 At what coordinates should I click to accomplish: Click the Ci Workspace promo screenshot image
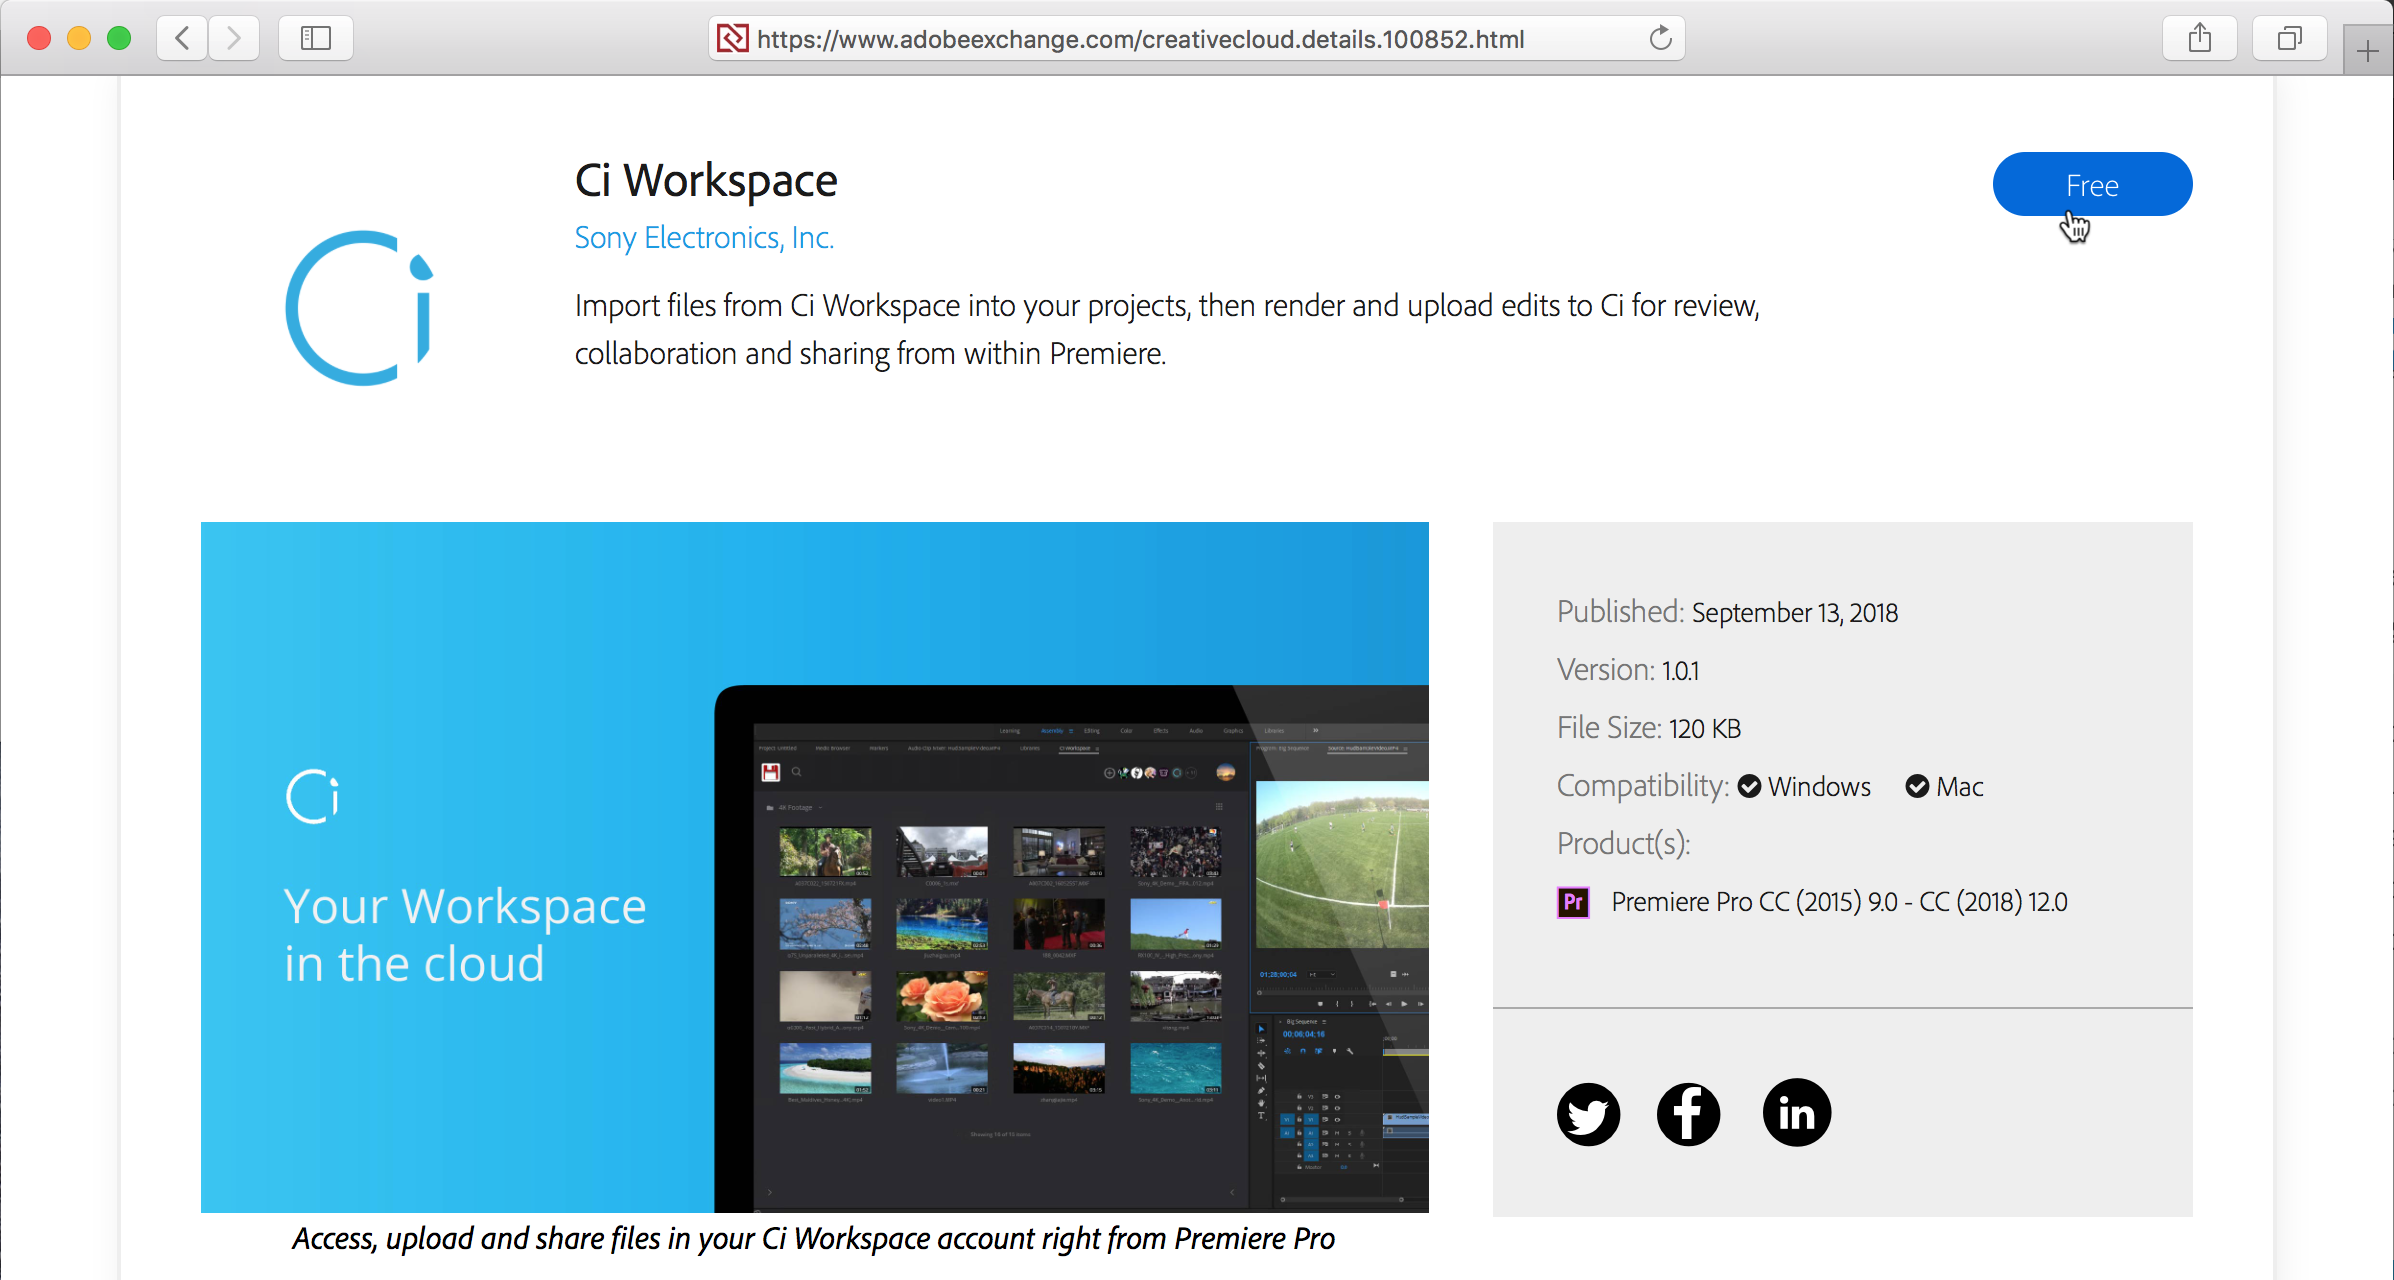coord(815,868)
